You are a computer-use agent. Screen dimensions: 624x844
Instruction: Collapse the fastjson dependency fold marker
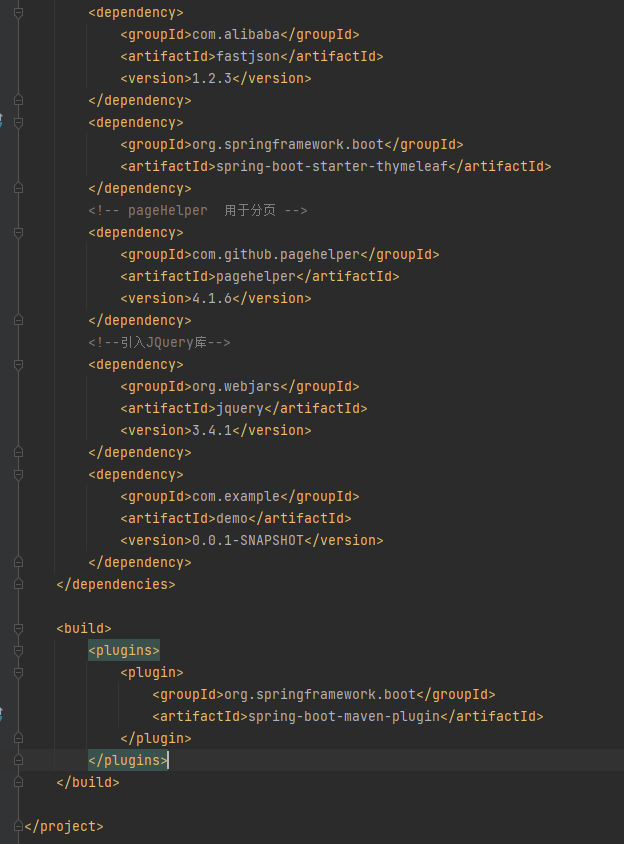point(18,12)
